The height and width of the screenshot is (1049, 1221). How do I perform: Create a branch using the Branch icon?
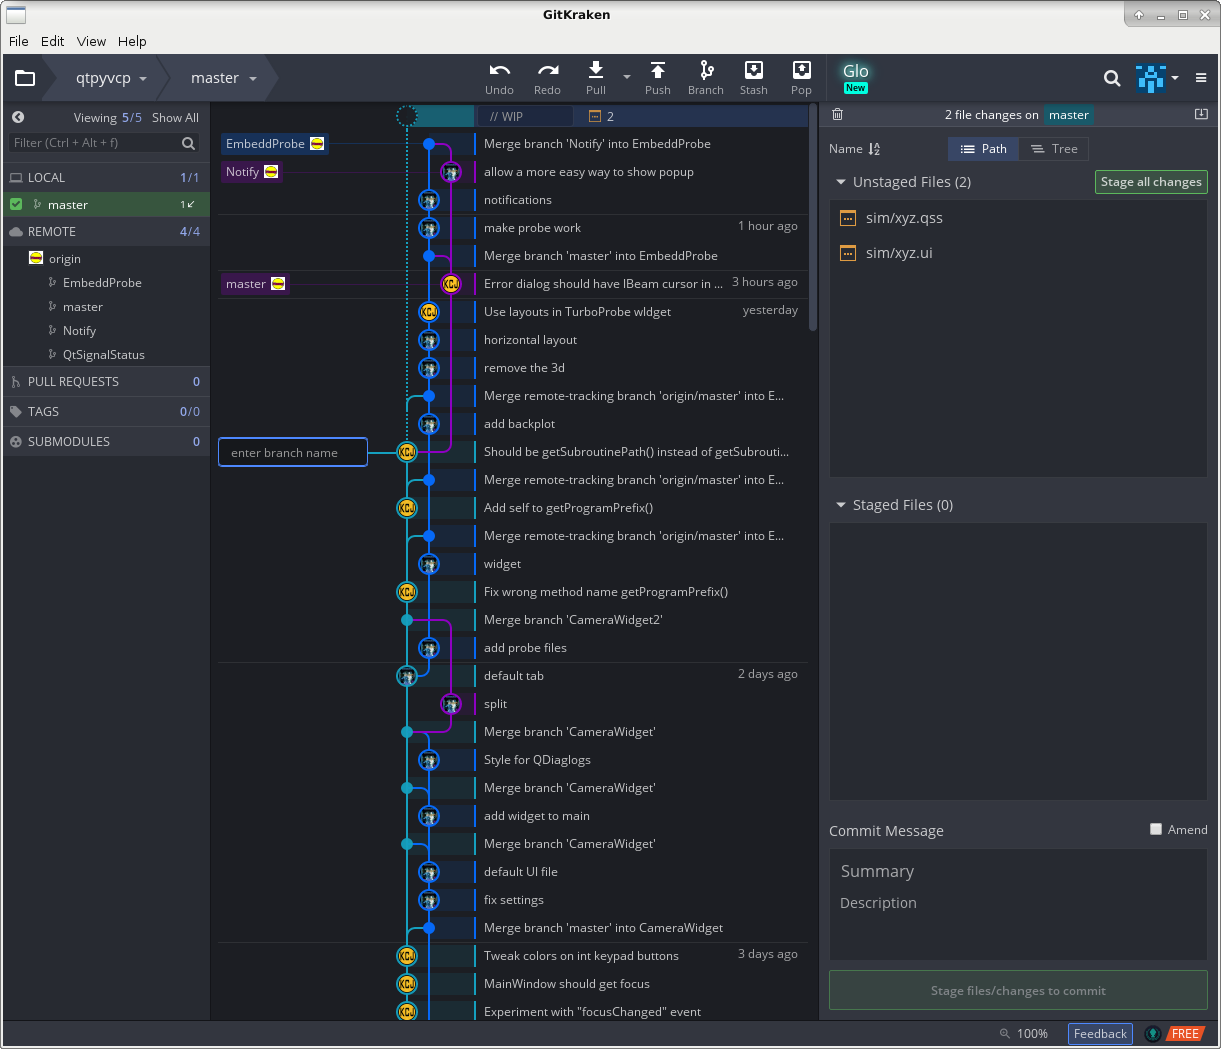[x=706, y=69]
